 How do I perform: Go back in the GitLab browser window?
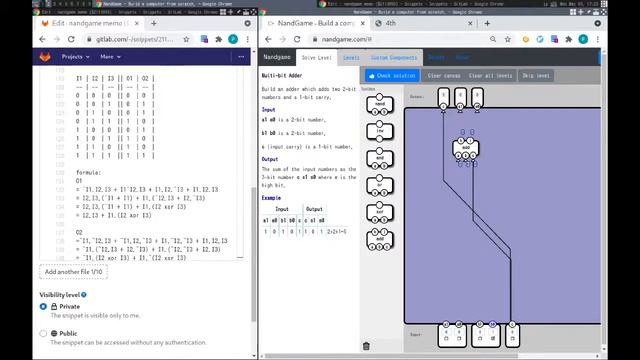tap(42, 39)
